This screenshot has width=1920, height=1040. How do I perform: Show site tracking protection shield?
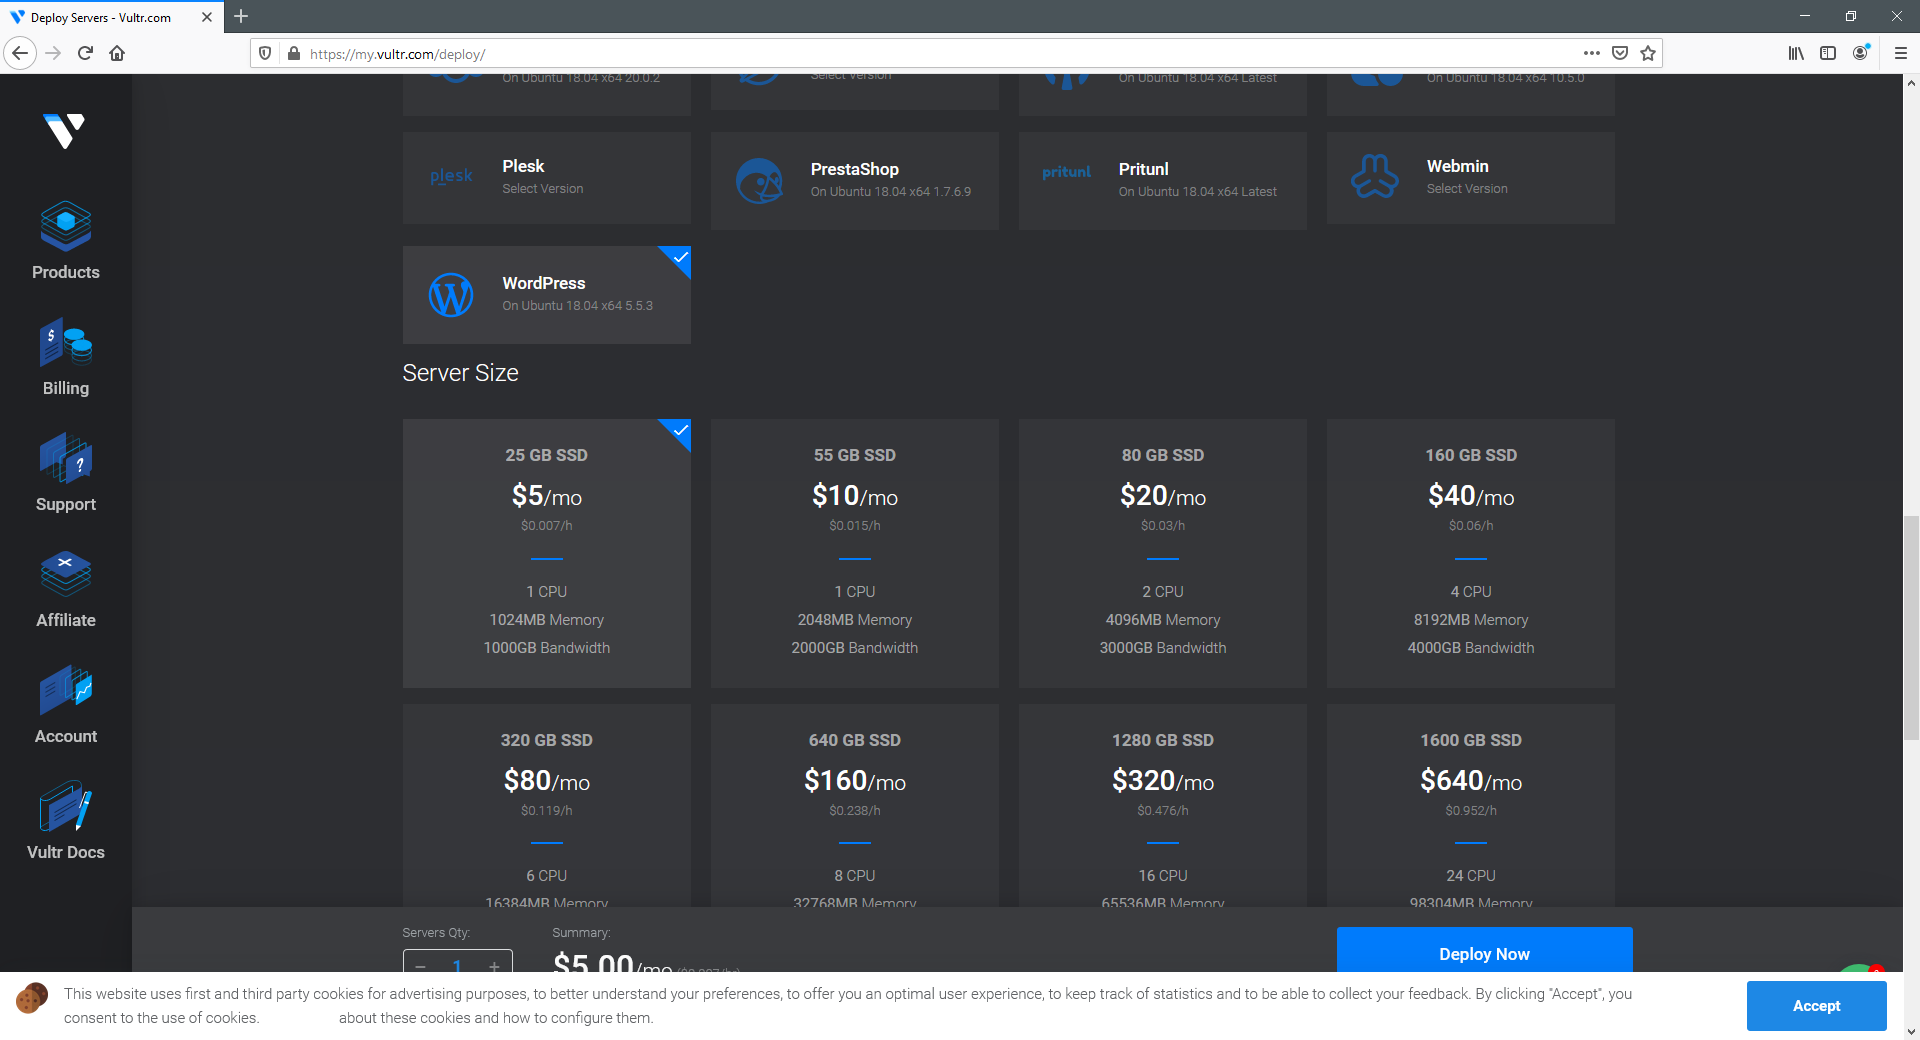[265, 53]
